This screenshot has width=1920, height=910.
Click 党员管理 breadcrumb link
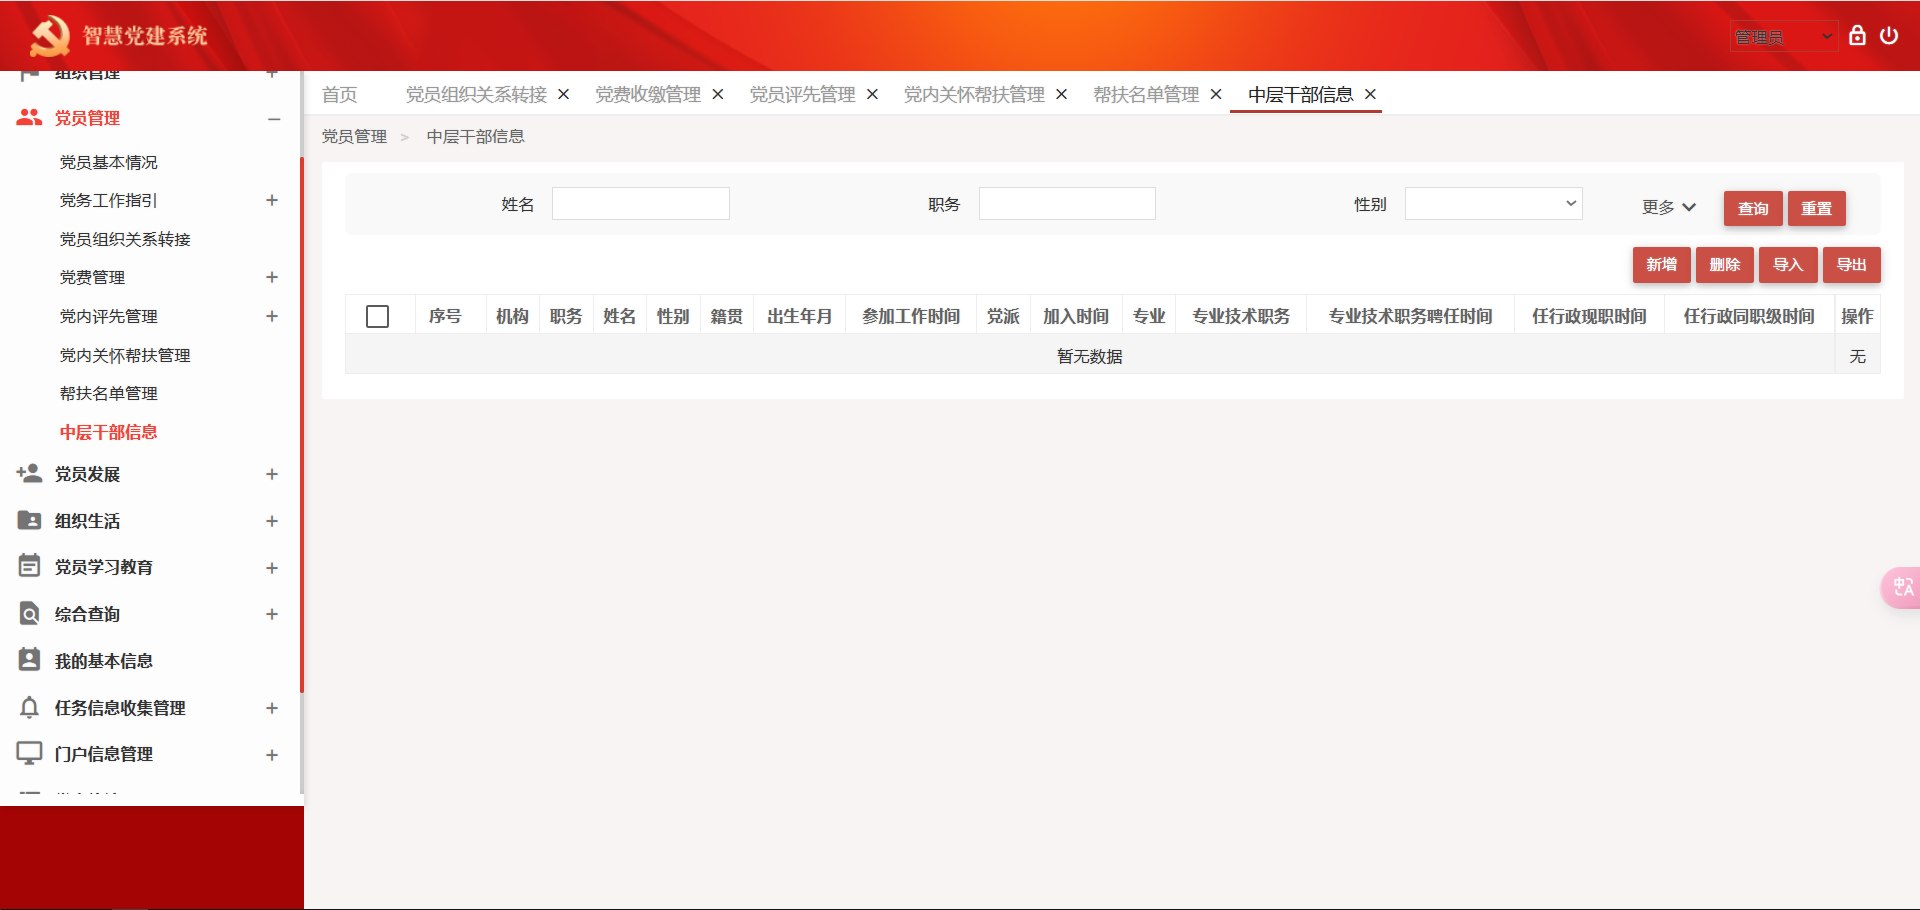coord(354,136)
